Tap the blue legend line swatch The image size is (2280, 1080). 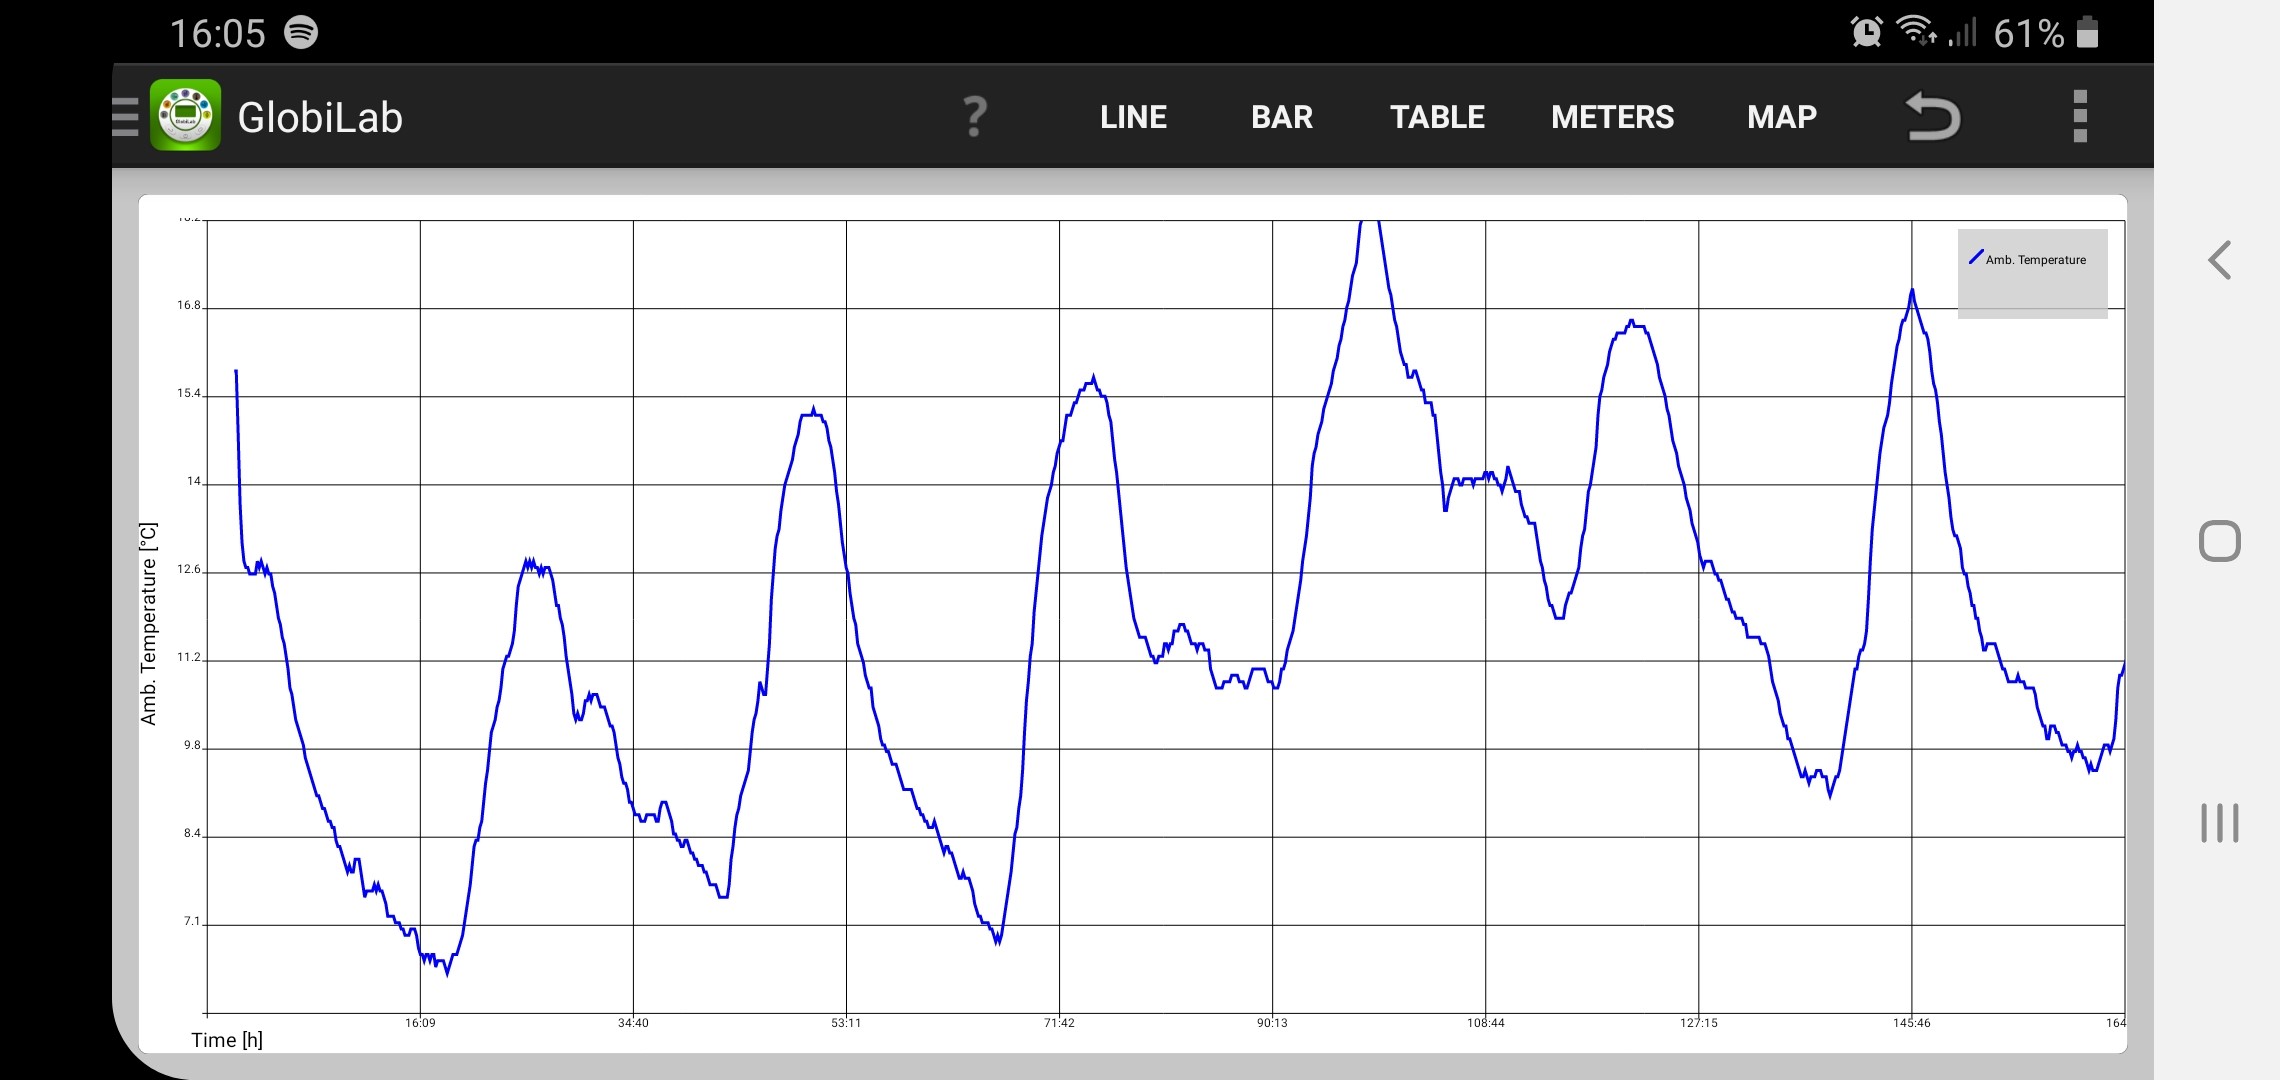tap(1975, 257)
